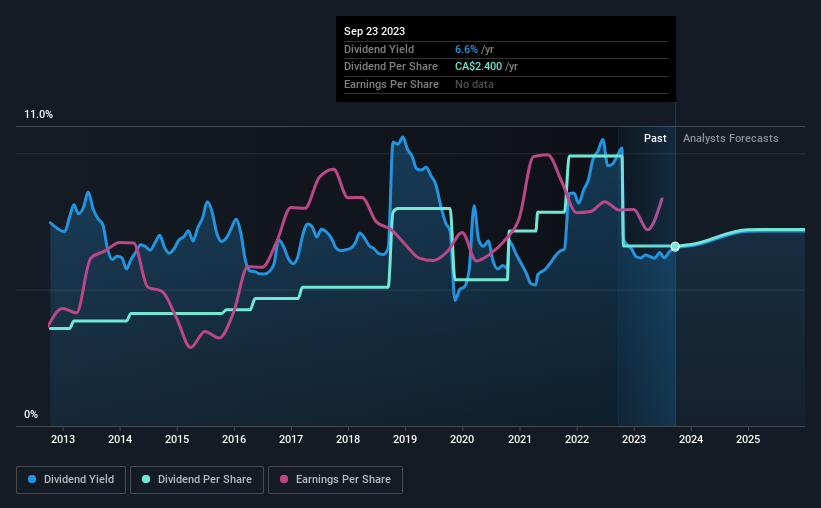This screenshot has width=821, height=508.
Task: Click the 2014 x-axis label
Action: tap(120, 439)
